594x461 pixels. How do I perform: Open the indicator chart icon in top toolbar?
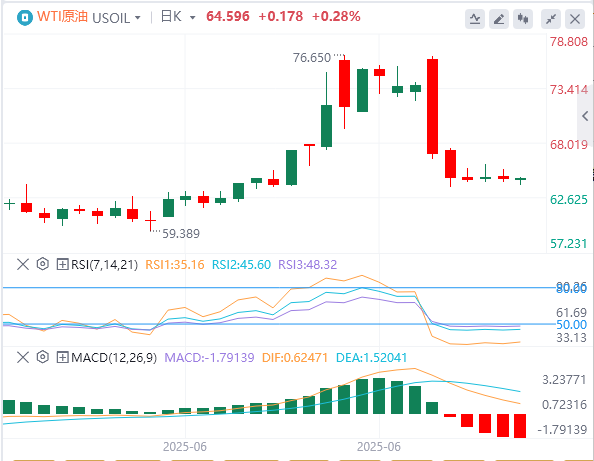[x=475, y=19]
